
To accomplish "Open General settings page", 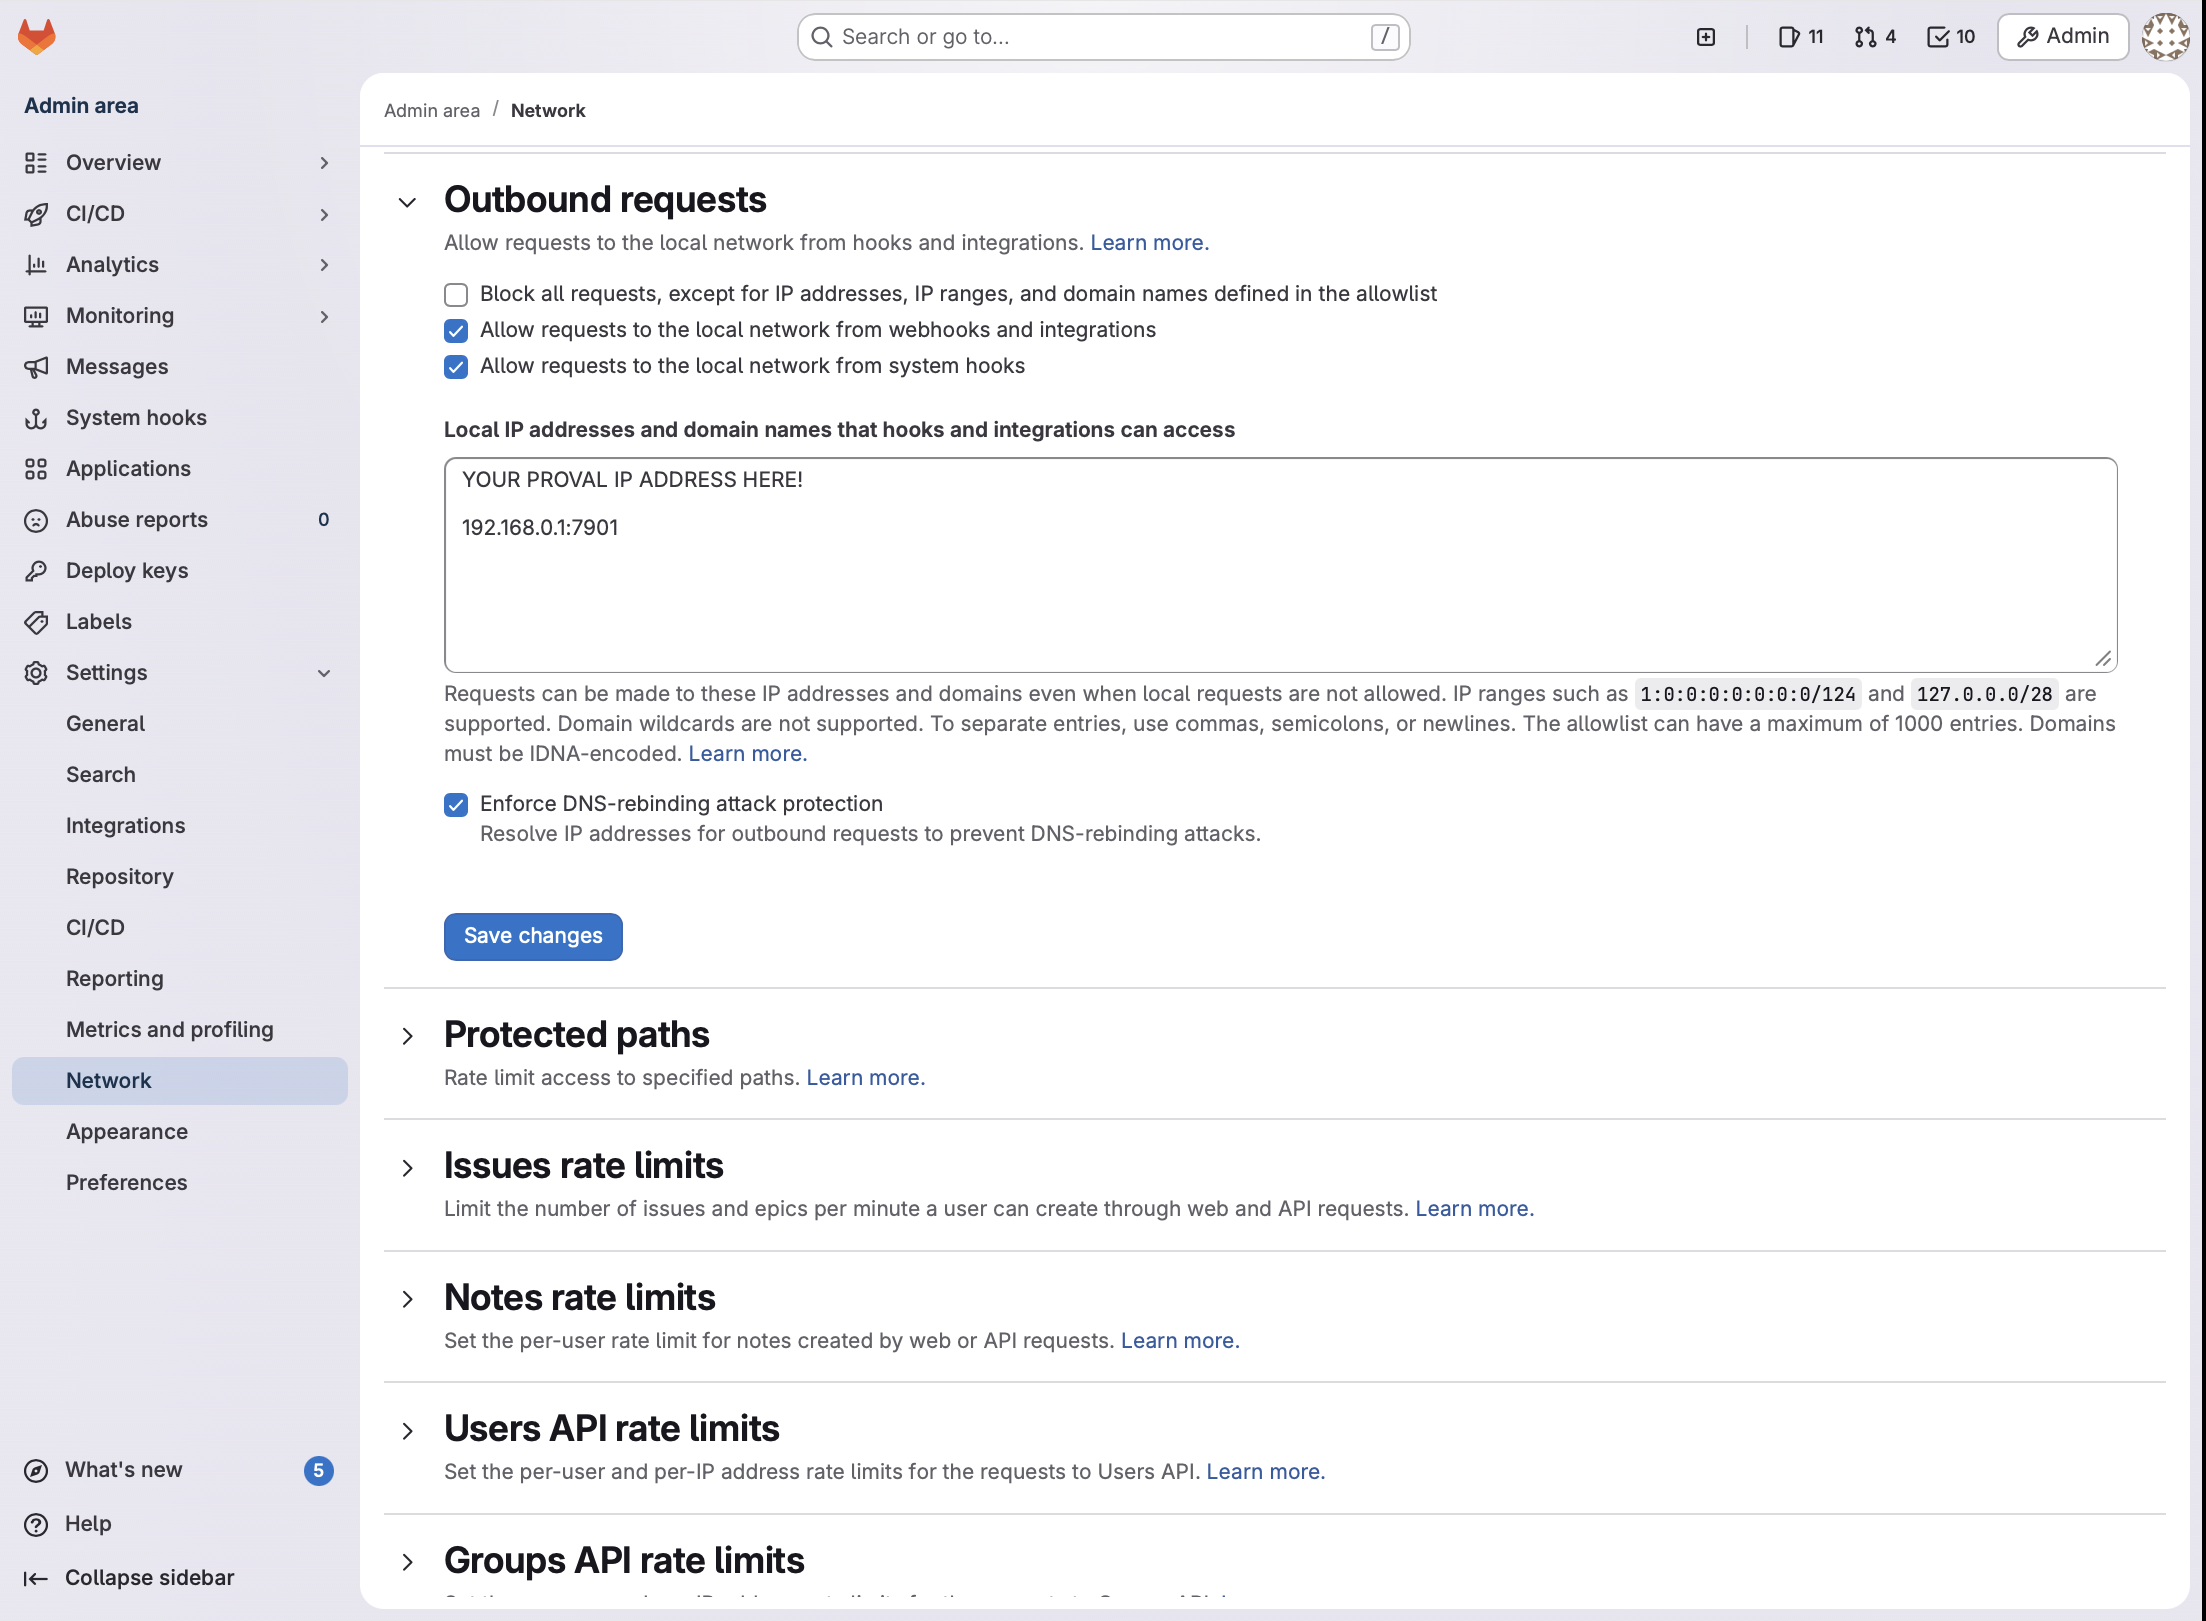I will [x=180, y=724].
